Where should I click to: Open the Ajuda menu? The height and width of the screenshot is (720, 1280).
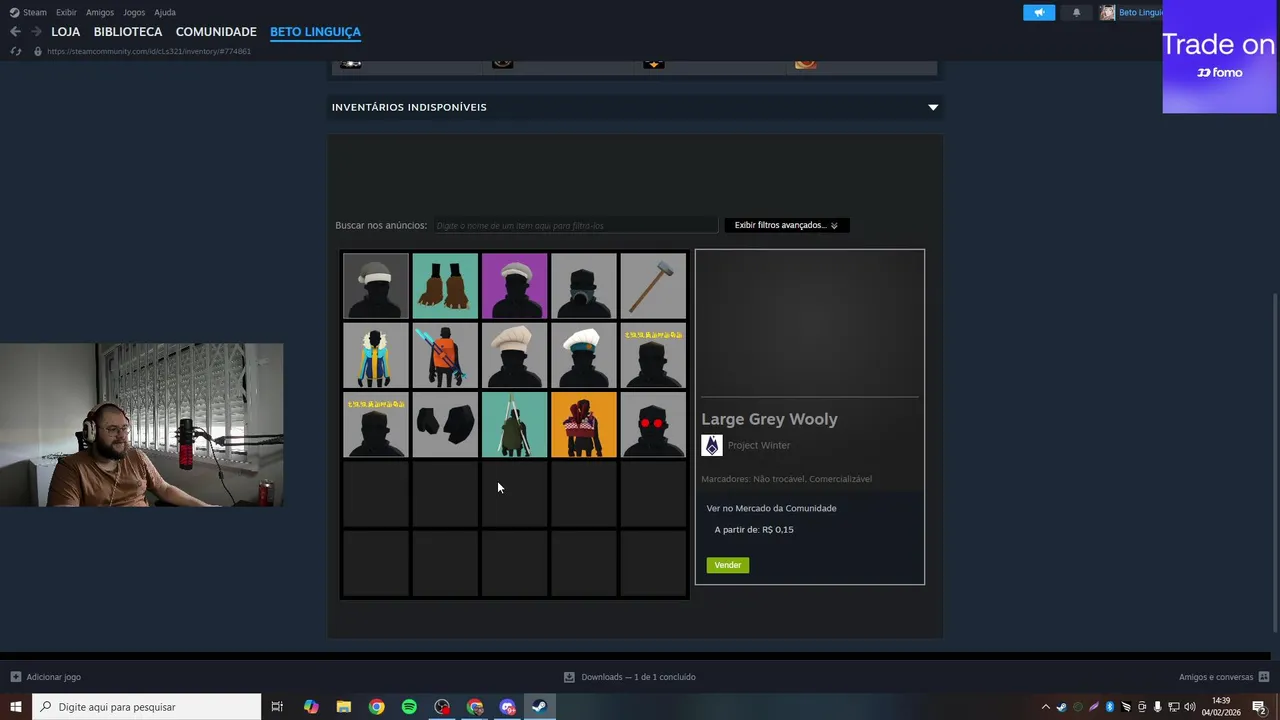[165, 13]
